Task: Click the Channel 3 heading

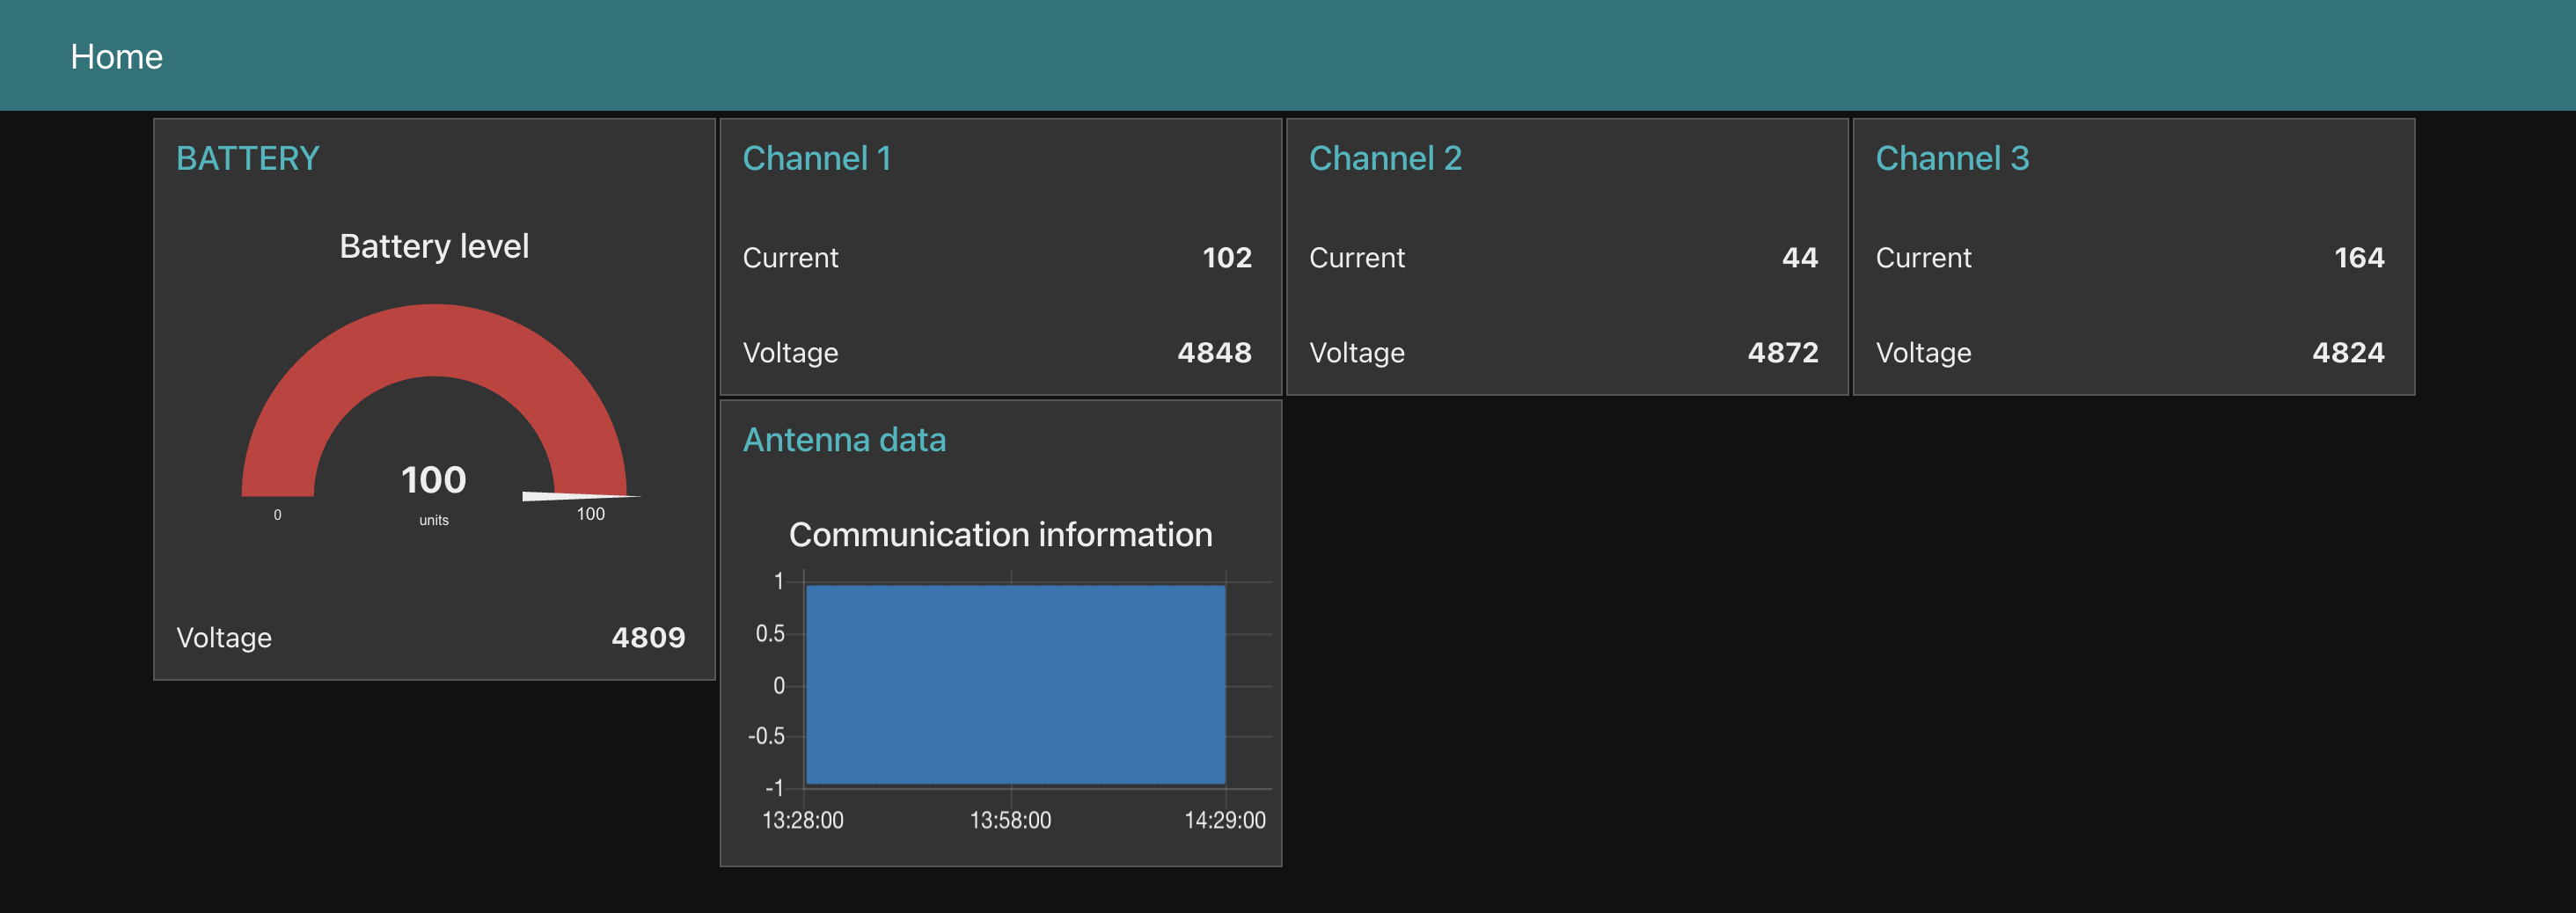Action: (1952, 158)
